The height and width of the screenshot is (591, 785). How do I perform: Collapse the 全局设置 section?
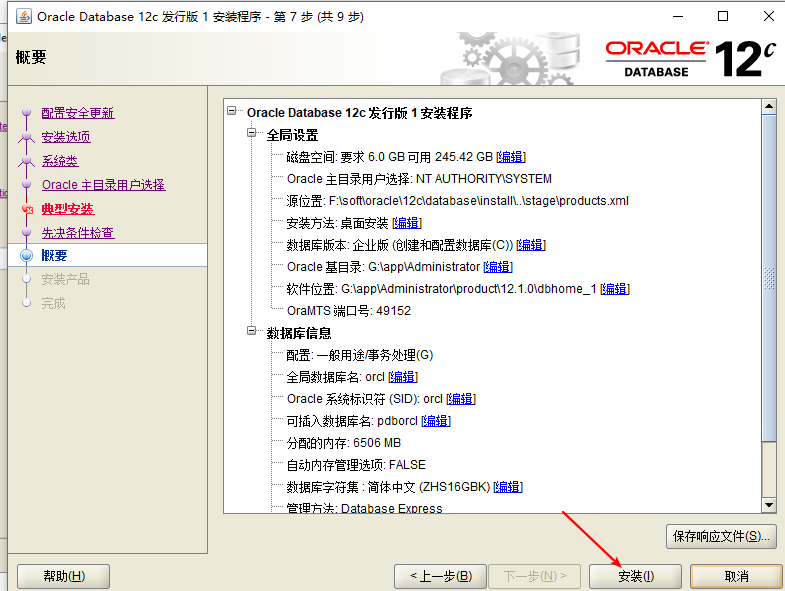point(252,133)
